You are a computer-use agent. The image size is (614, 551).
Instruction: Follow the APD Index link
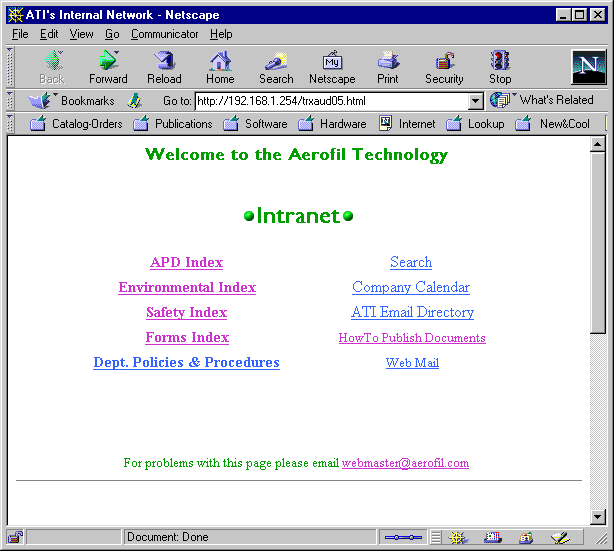(x=186, y=263)
